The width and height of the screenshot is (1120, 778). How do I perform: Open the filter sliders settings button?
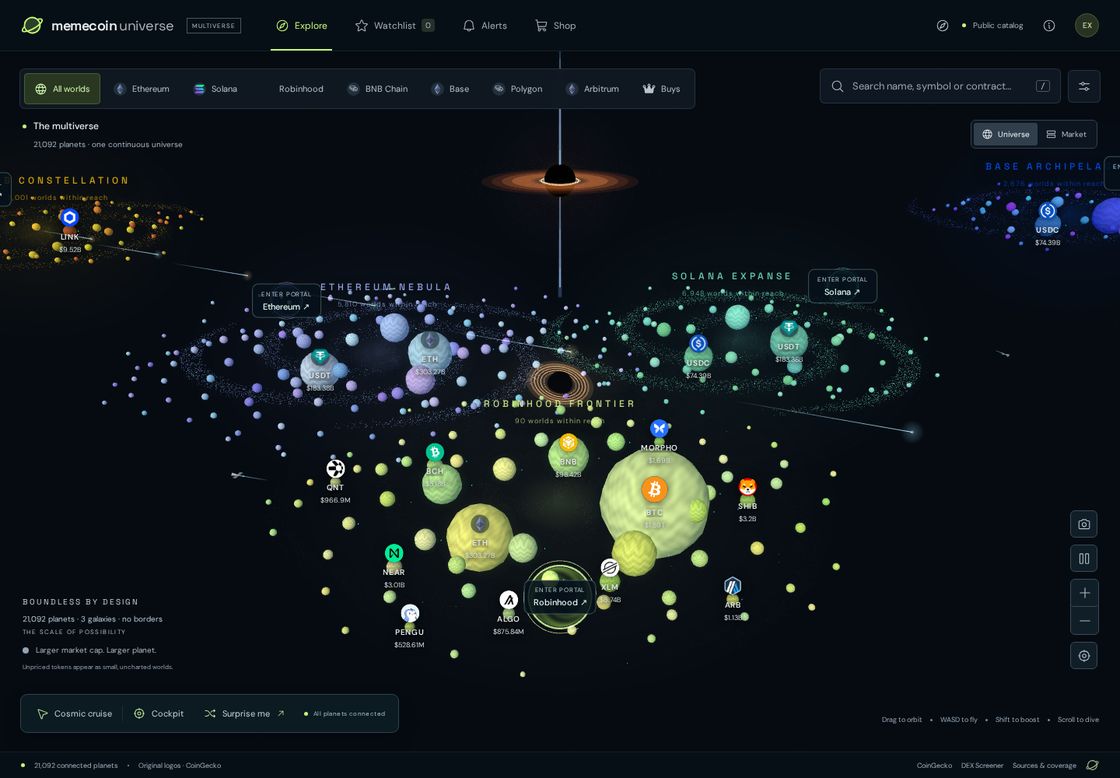point(1084,86)
